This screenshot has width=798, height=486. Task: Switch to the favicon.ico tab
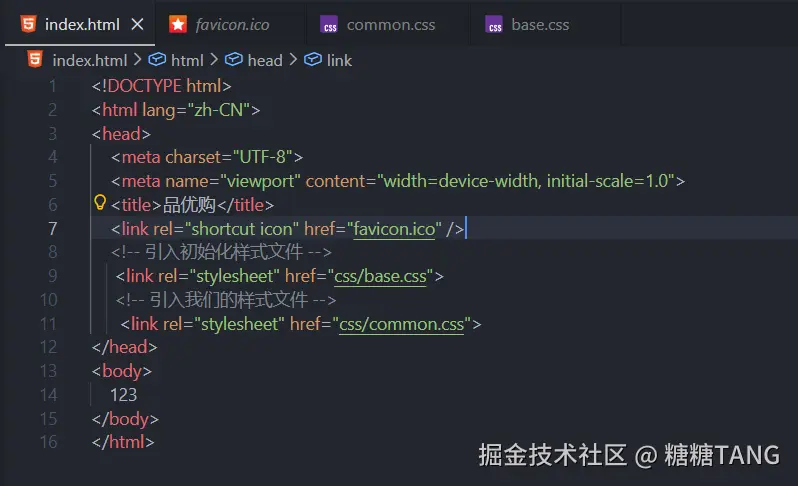[232, 25]
